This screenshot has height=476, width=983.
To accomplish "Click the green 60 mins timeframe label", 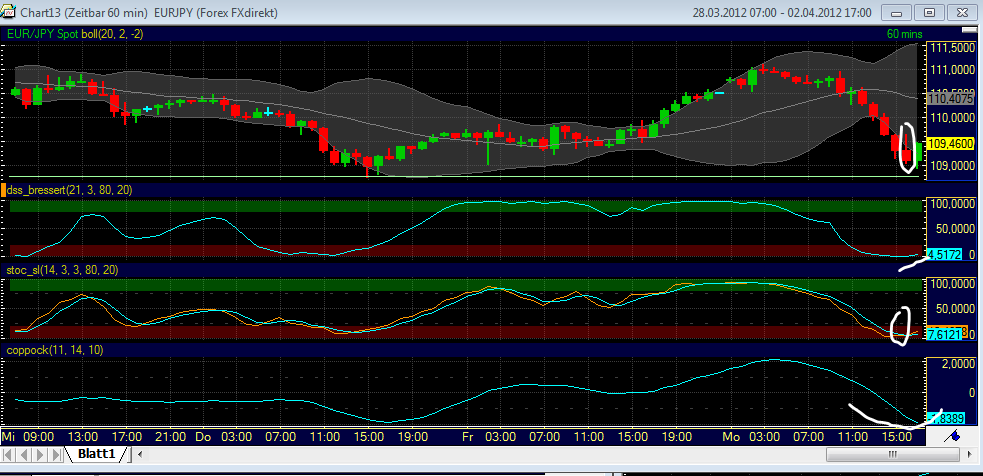I will click(x=905, y=34).
